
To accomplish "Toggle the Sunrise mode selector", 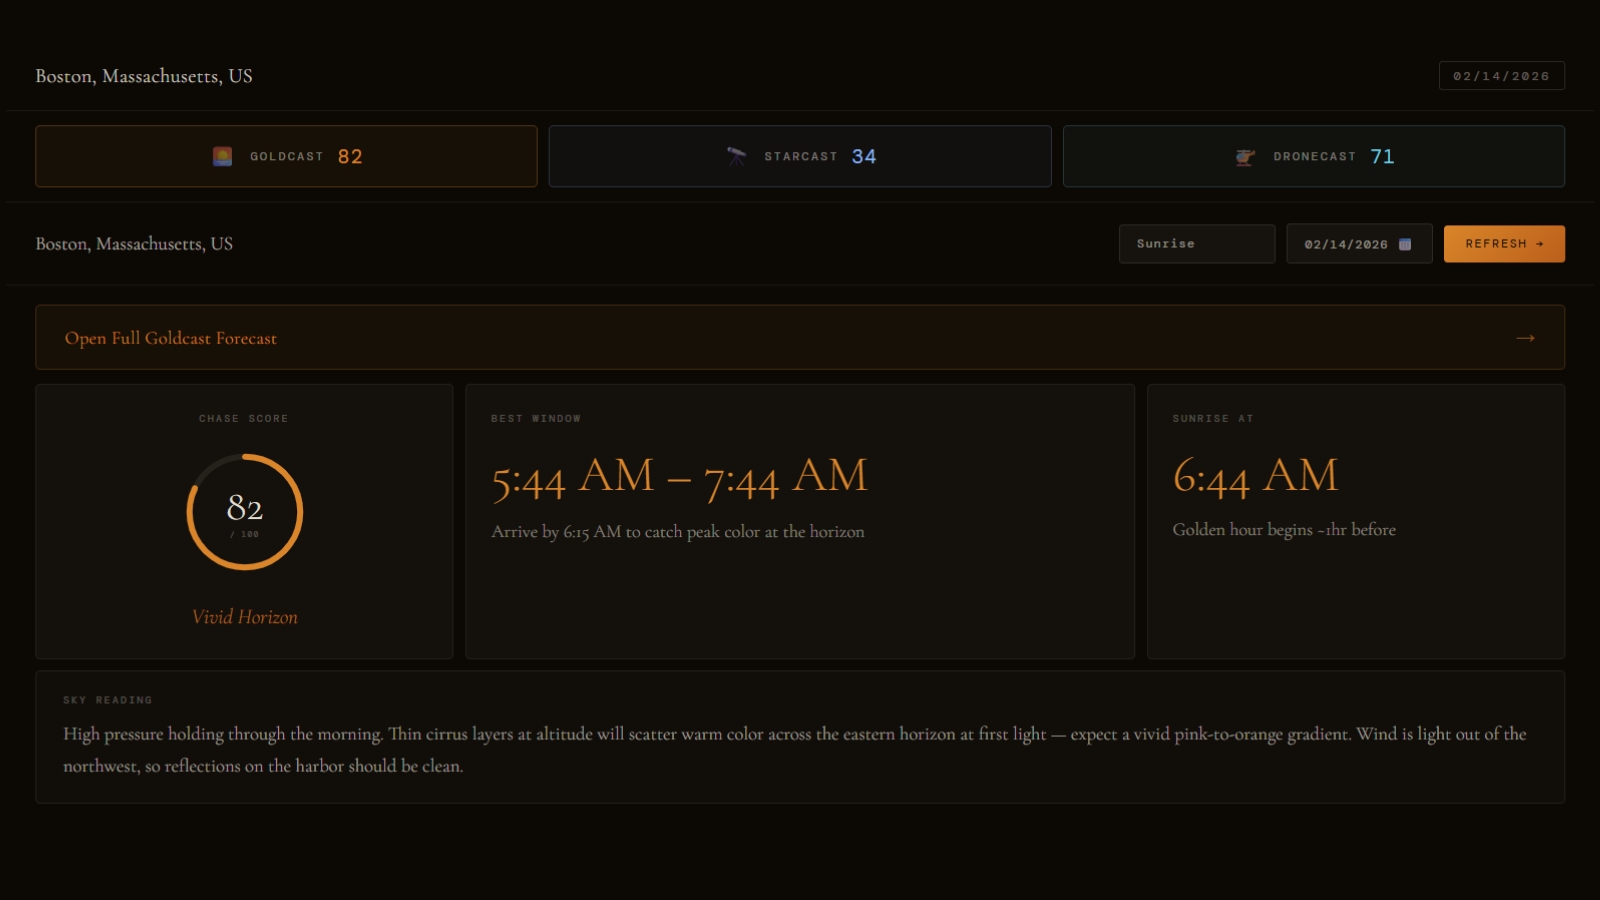I will [1197, 243].
